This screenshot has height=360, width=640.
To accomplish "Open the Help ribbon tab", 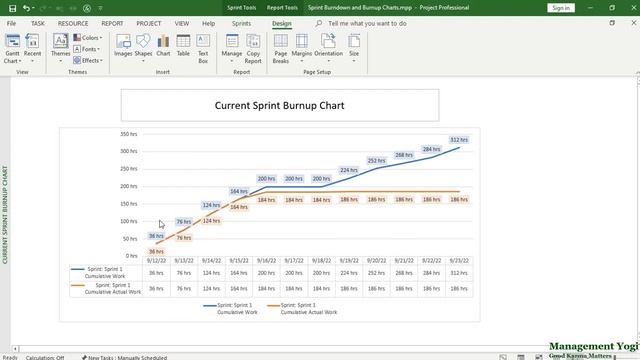I will coord(209,23).
